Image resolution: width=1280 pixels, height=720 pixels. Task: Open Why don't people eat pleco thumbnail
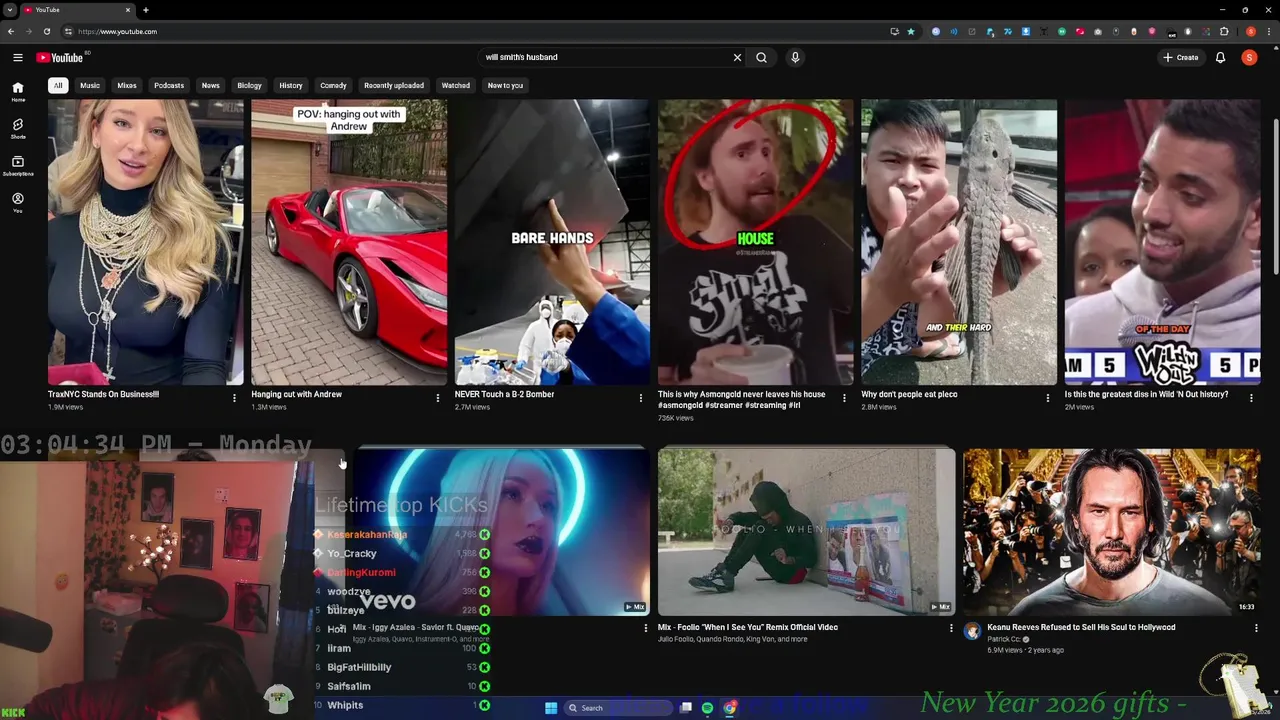[959, 242]
